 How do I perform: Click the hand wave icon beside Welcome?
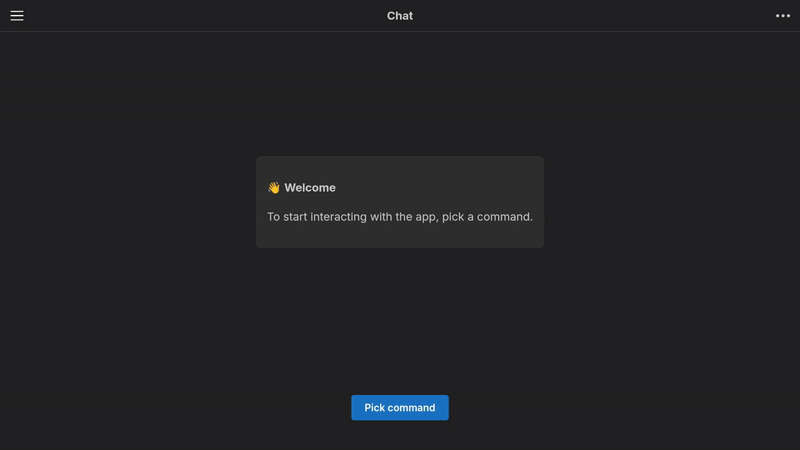[274, 188]
